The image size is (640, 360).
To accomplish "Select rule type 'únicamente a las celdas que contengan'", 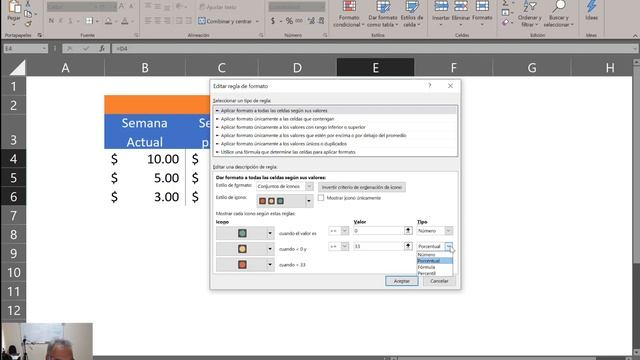I will pos(335,119).
